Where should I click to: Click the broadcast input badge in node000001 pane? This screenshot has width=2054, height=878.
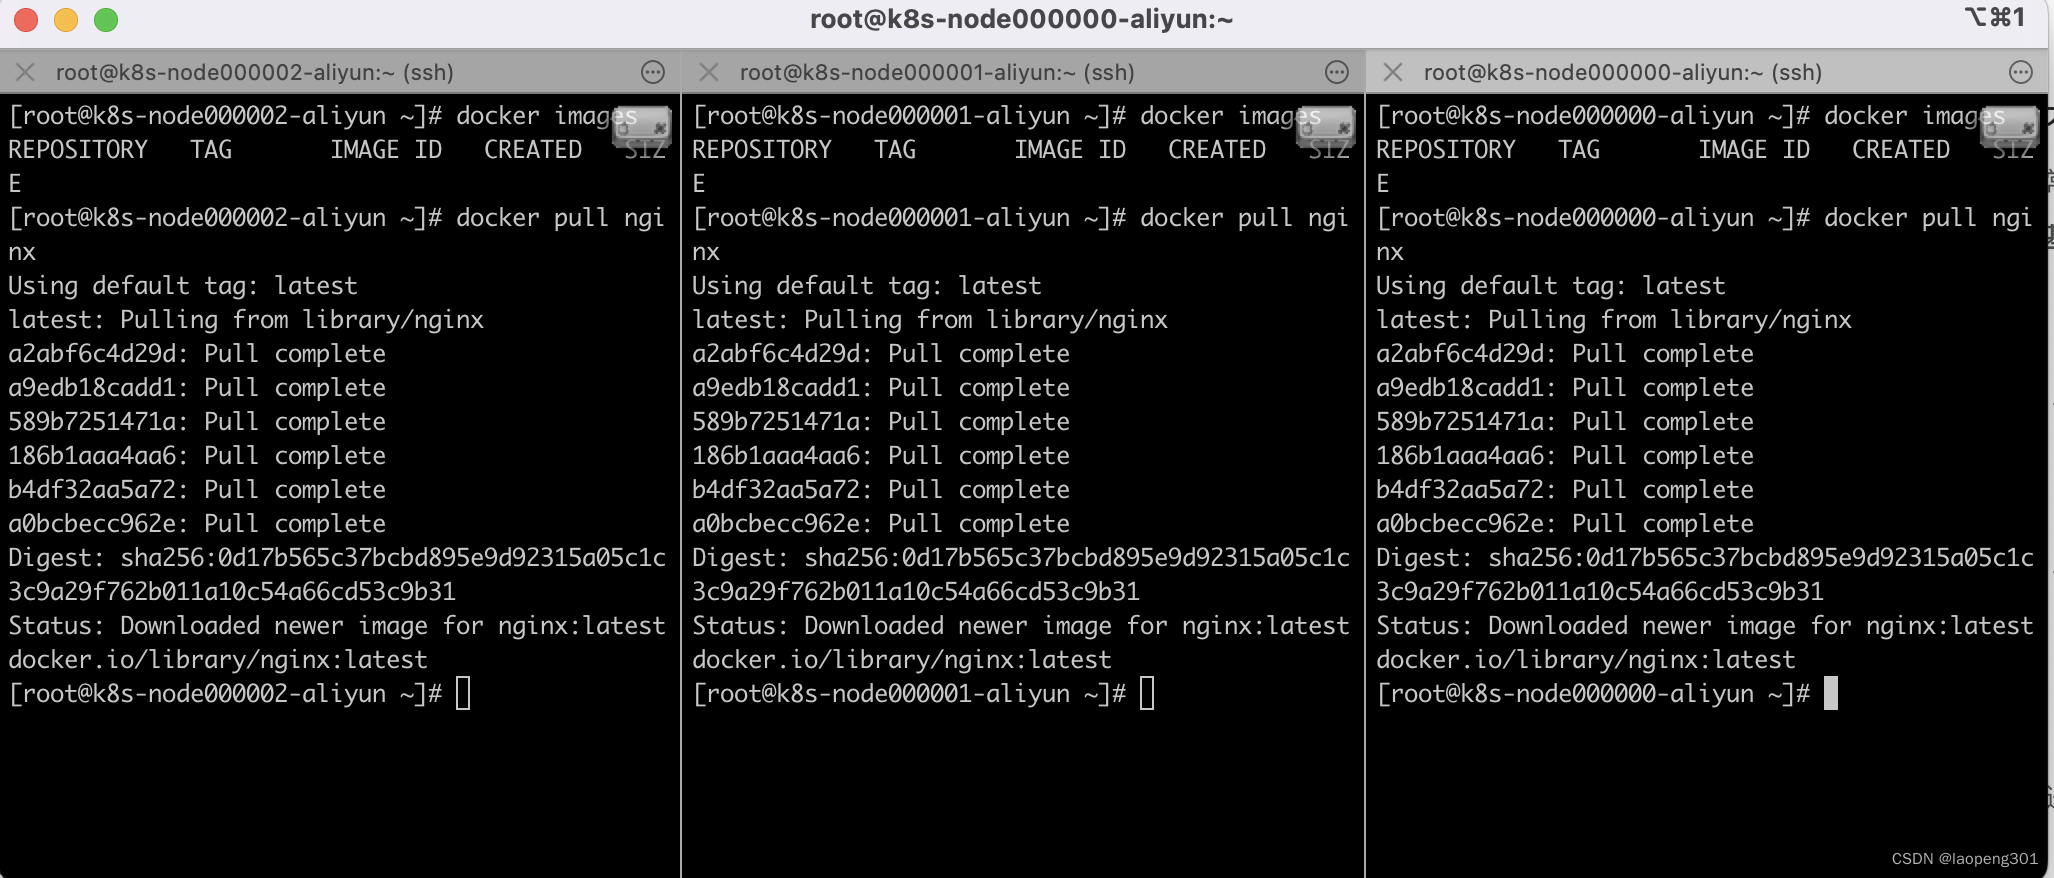(x=1325, y=126)
